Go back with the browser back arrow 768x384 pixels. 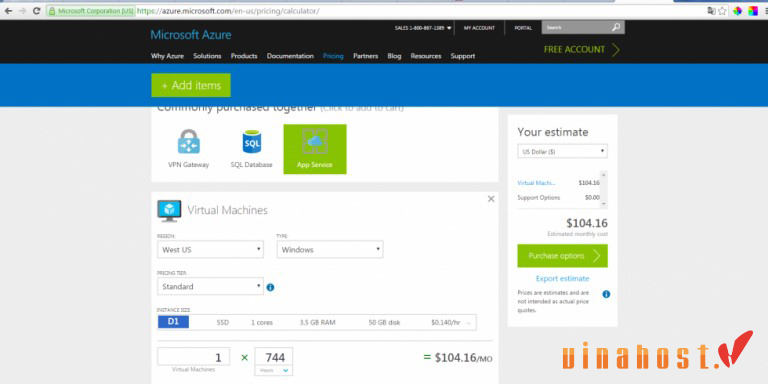[x=8, y=11]
